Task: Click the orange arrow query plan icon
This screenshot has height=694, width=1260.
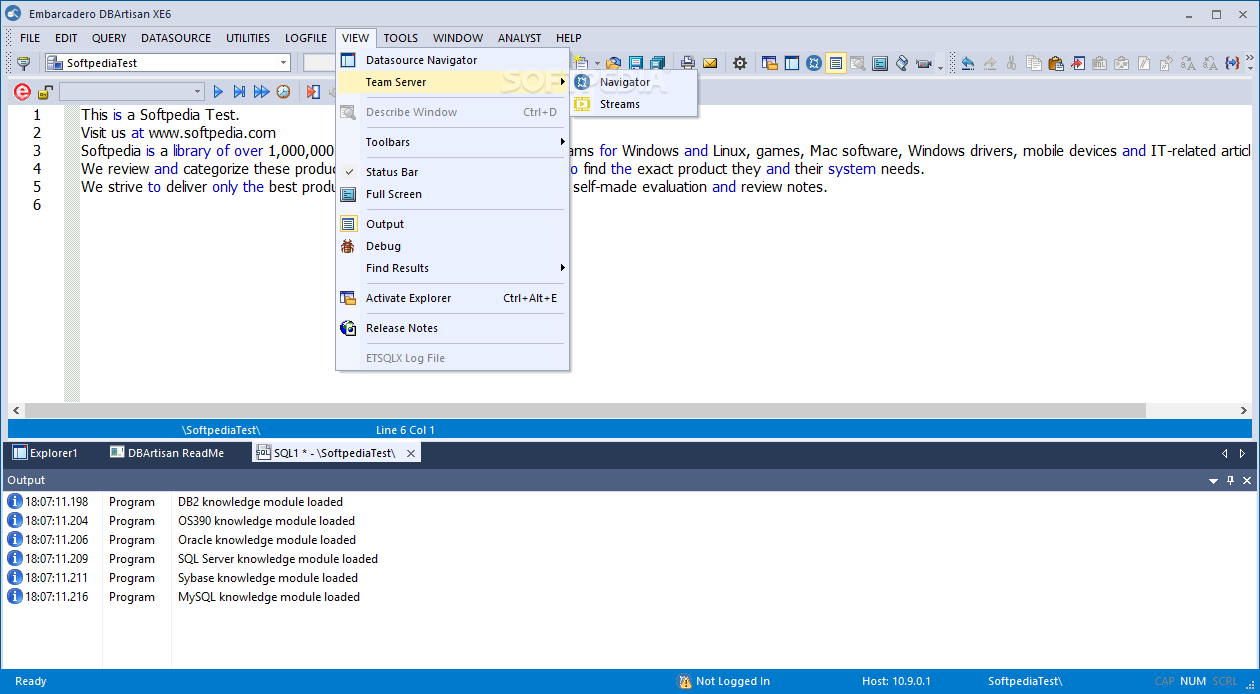Action: point(314,92)
